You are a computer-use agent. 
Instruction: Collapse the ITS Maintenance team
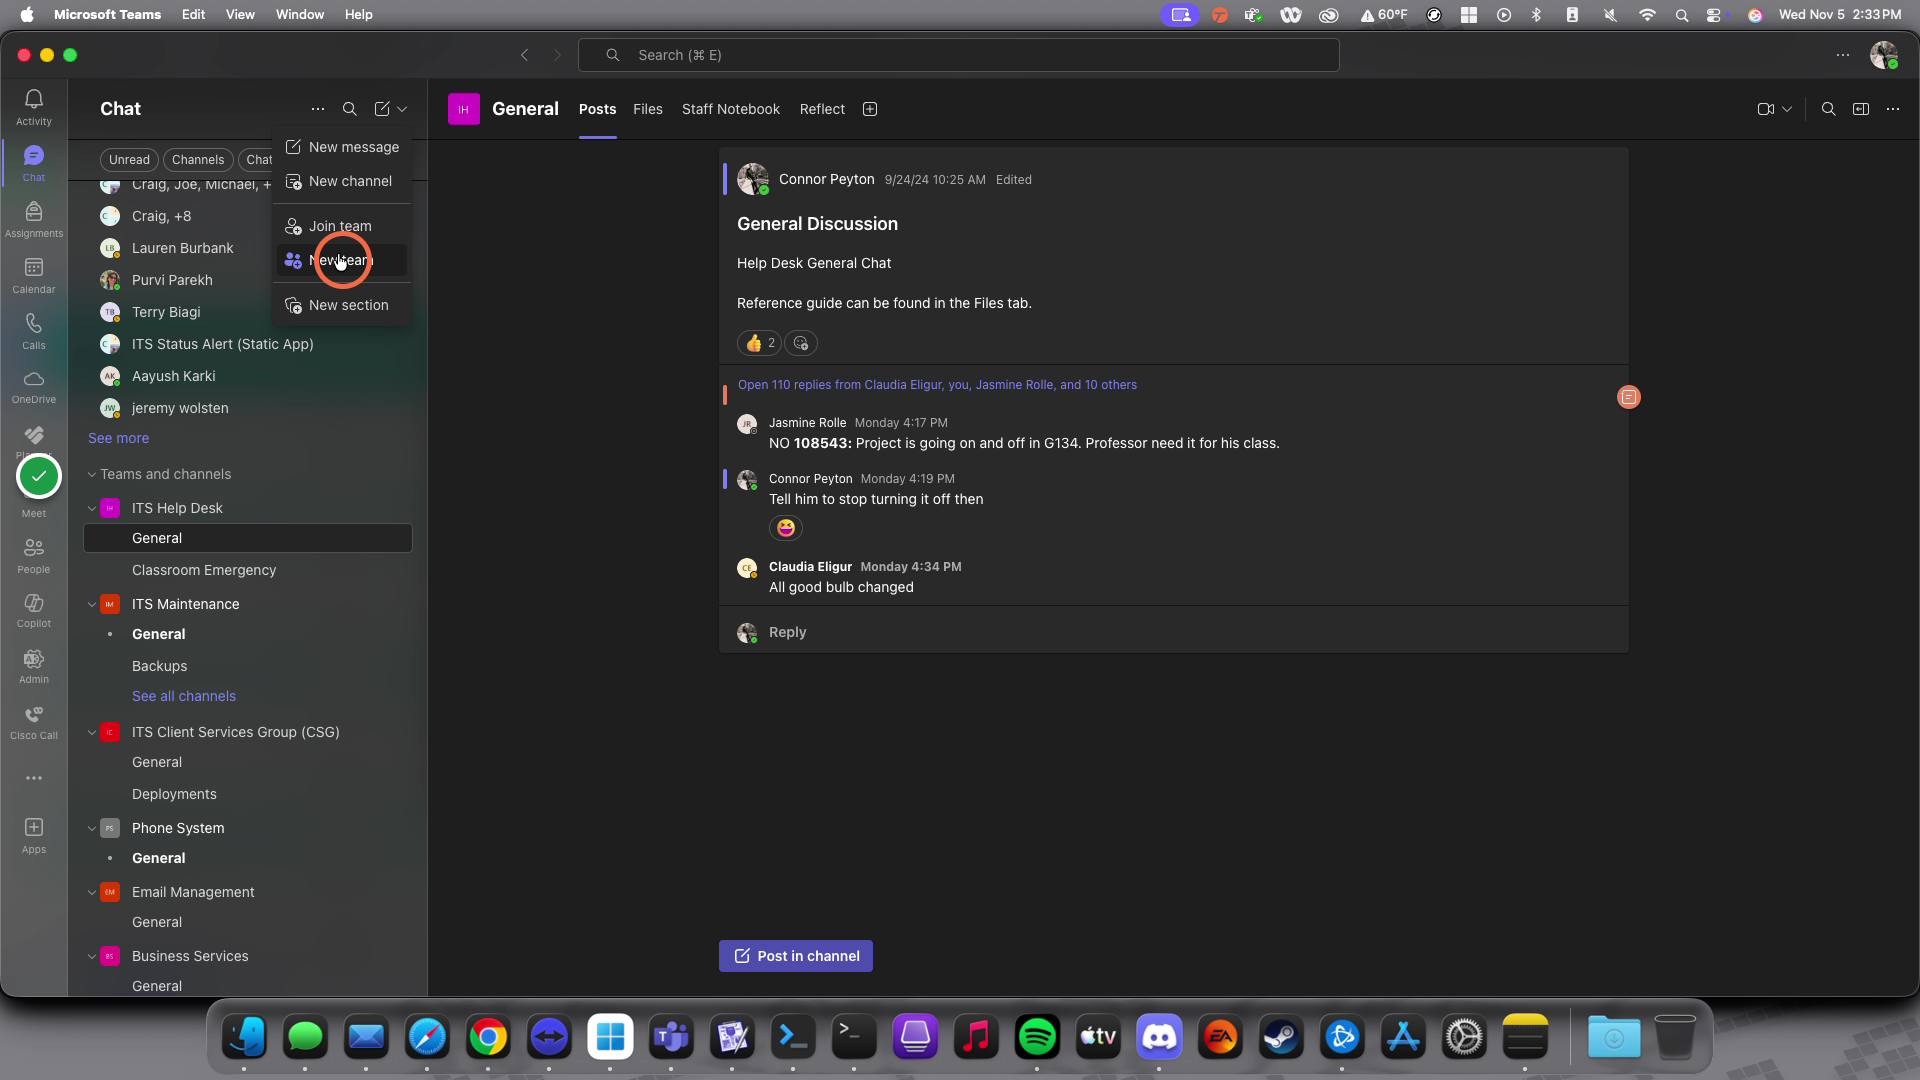click(92, 604)
